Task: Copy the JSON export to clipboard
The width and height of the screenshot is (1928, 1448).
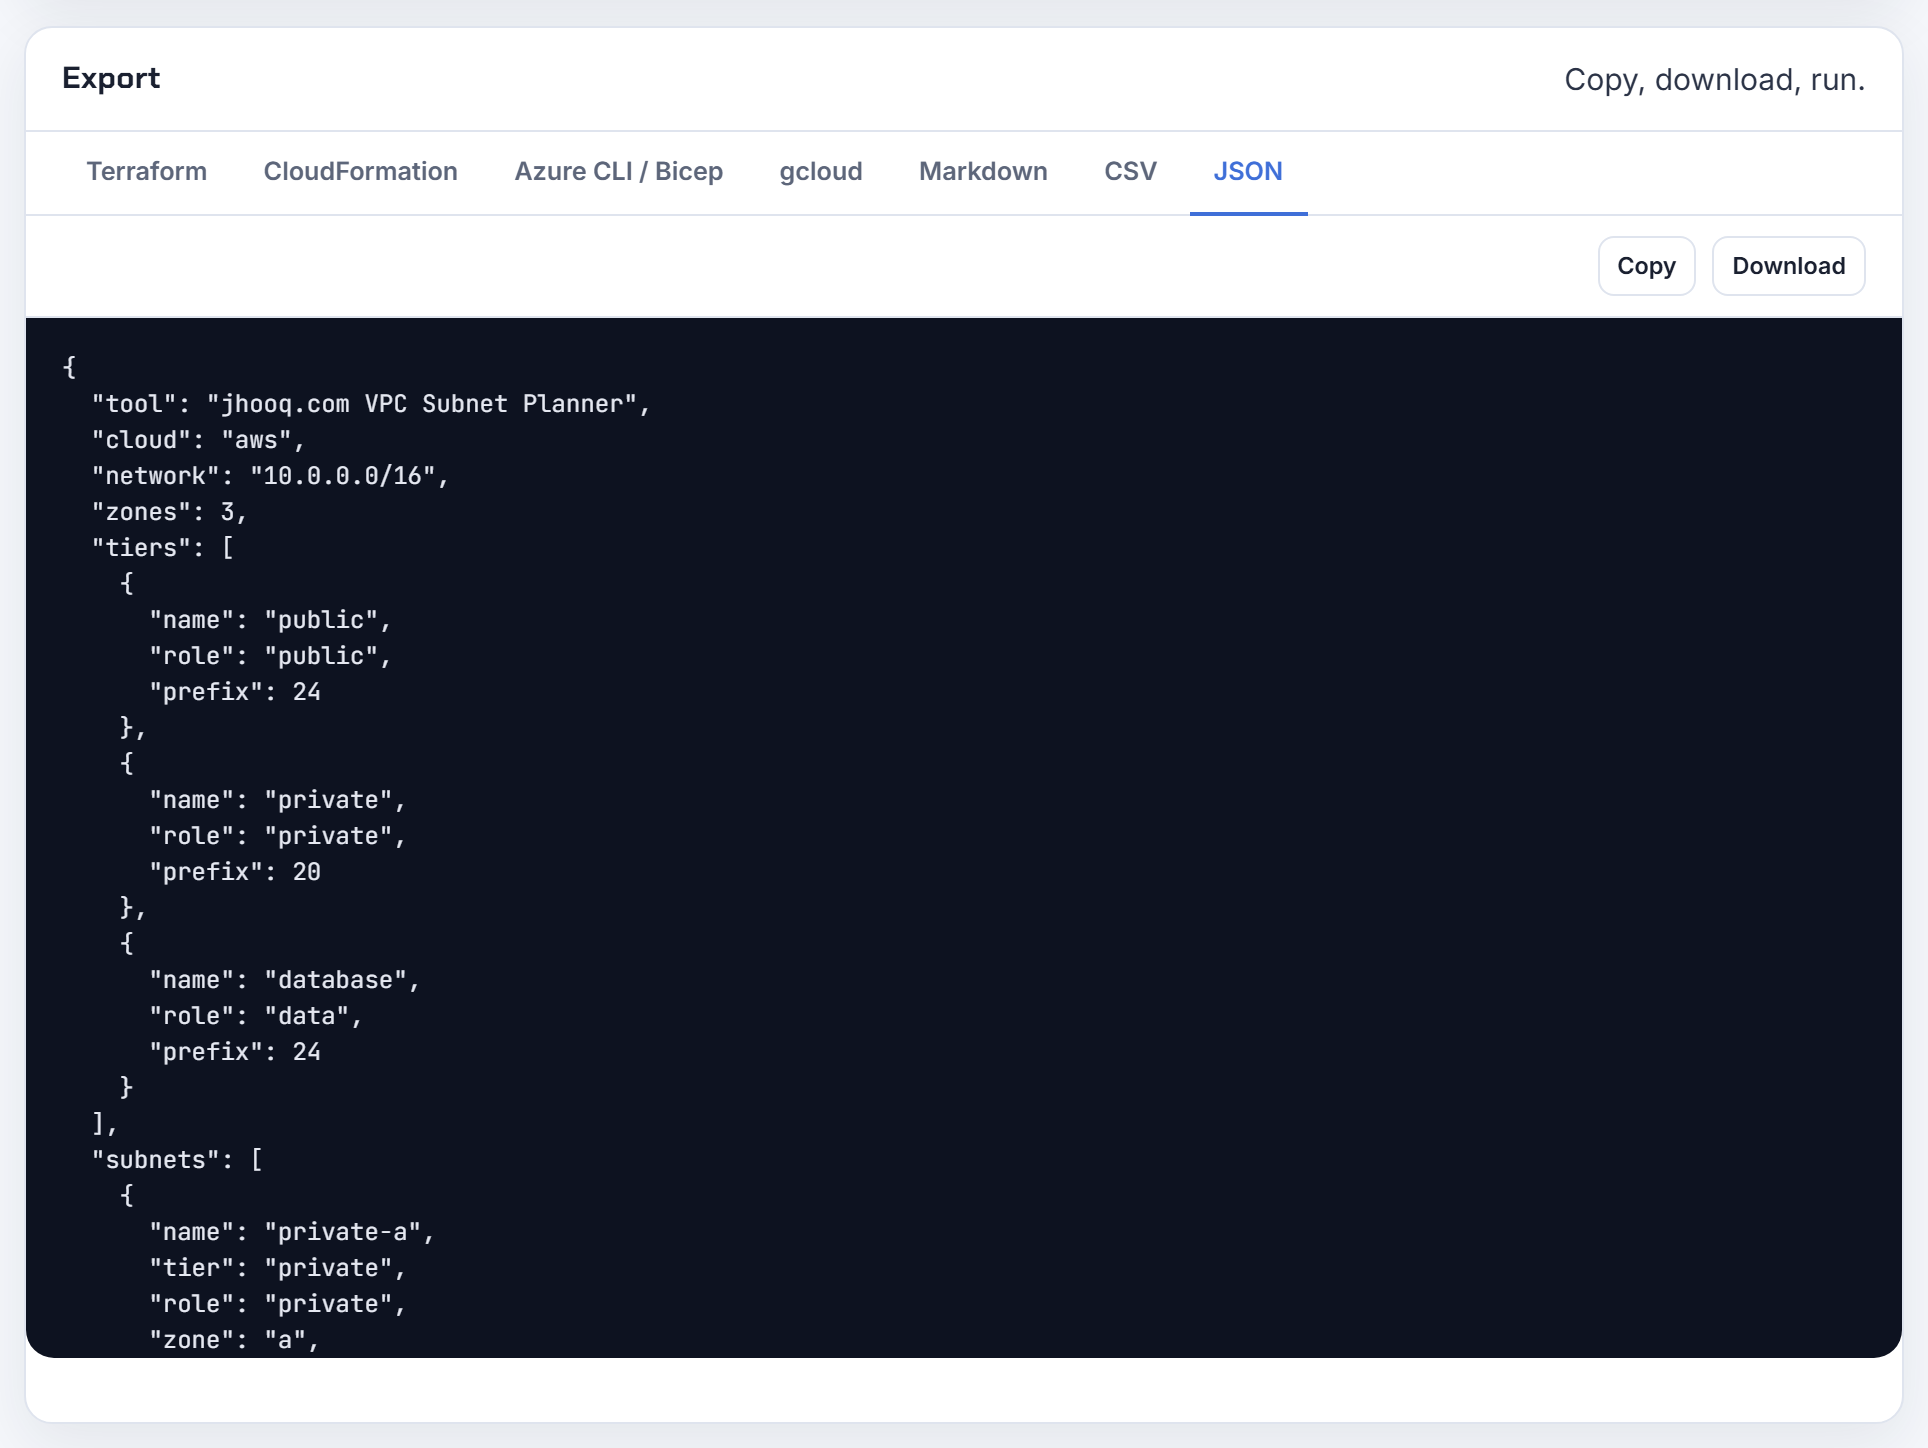Action: [x=1646, y=266]
